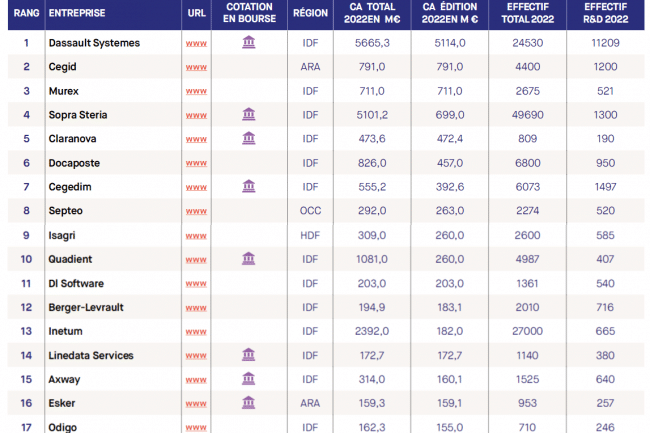Select the Inetum company name

[65, 331]
